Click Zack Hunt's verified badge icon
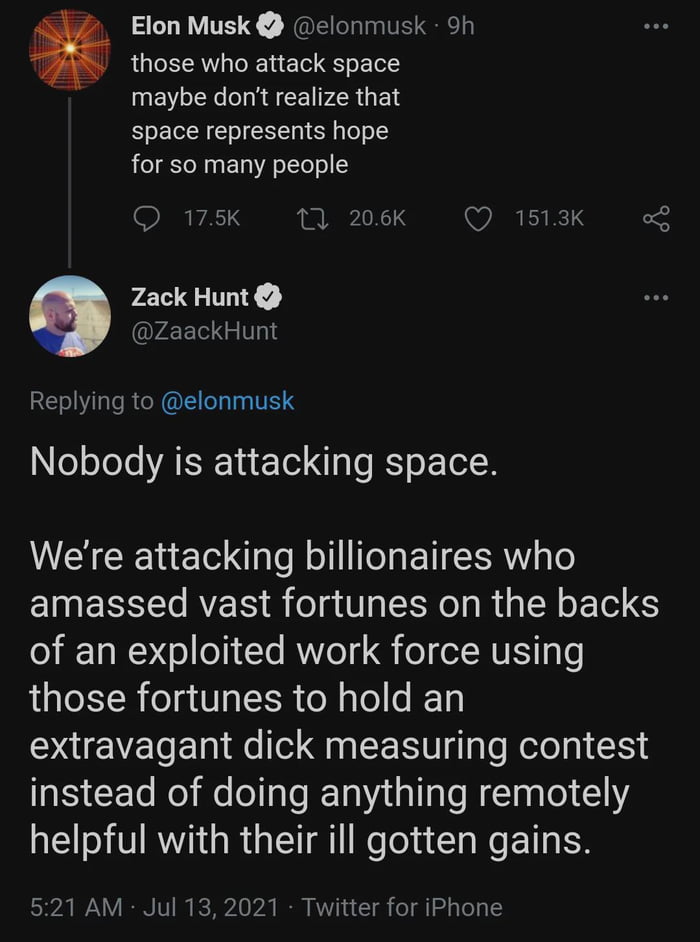Screen dimensions: 700x942 click(x=265, y=296)
